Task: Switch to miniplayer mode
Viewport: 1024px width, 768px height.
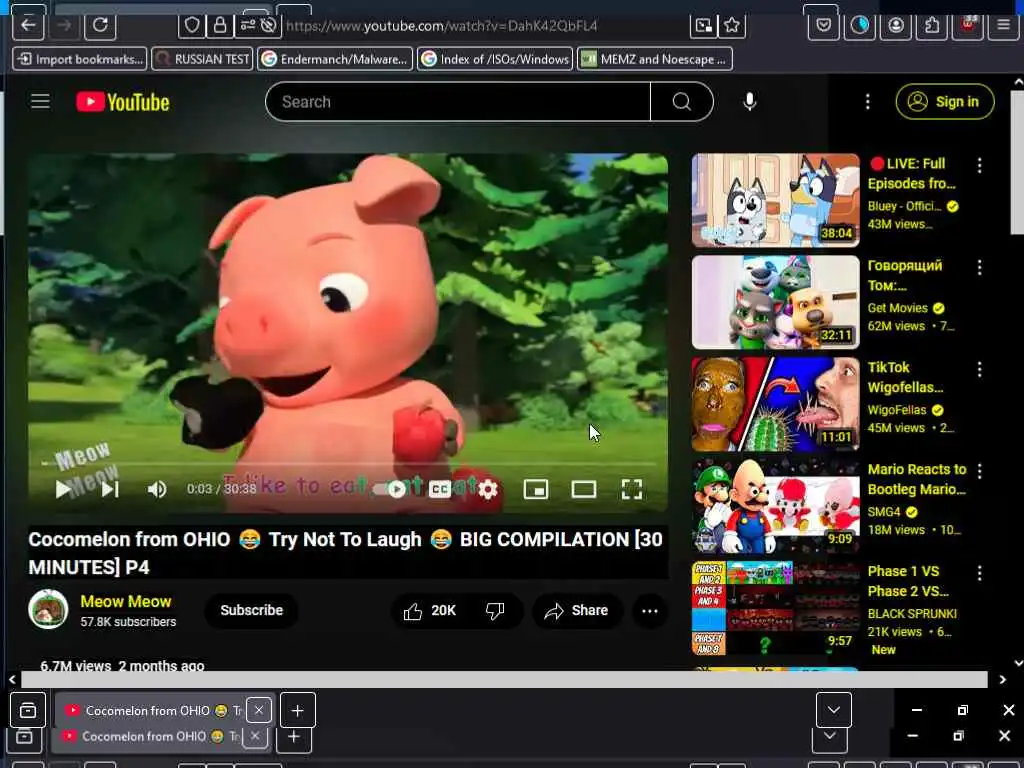Action: [536, 489]
